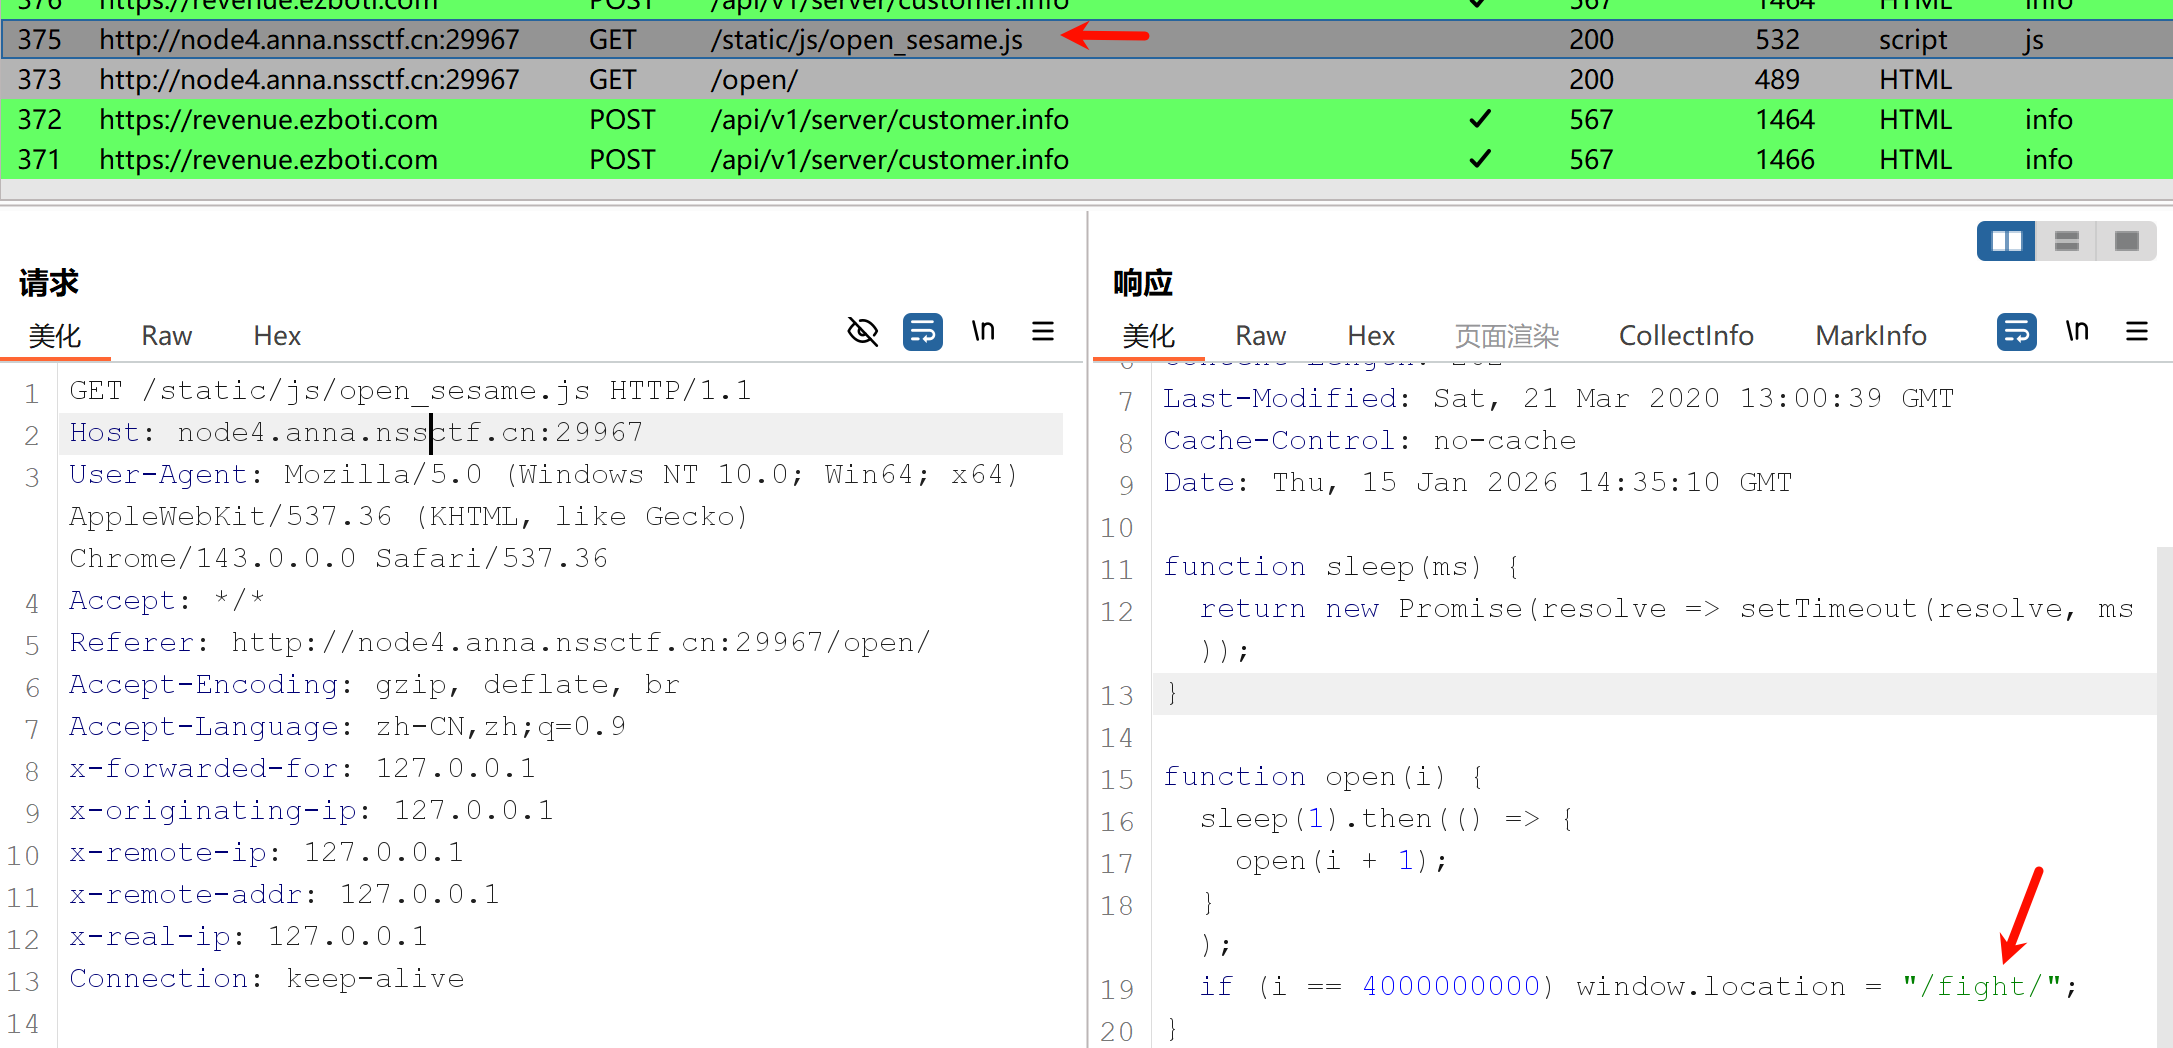This screenshot has height=1048, width=2173.
Task: Open request panel hamburger options menu
Action: [1043, 331]
